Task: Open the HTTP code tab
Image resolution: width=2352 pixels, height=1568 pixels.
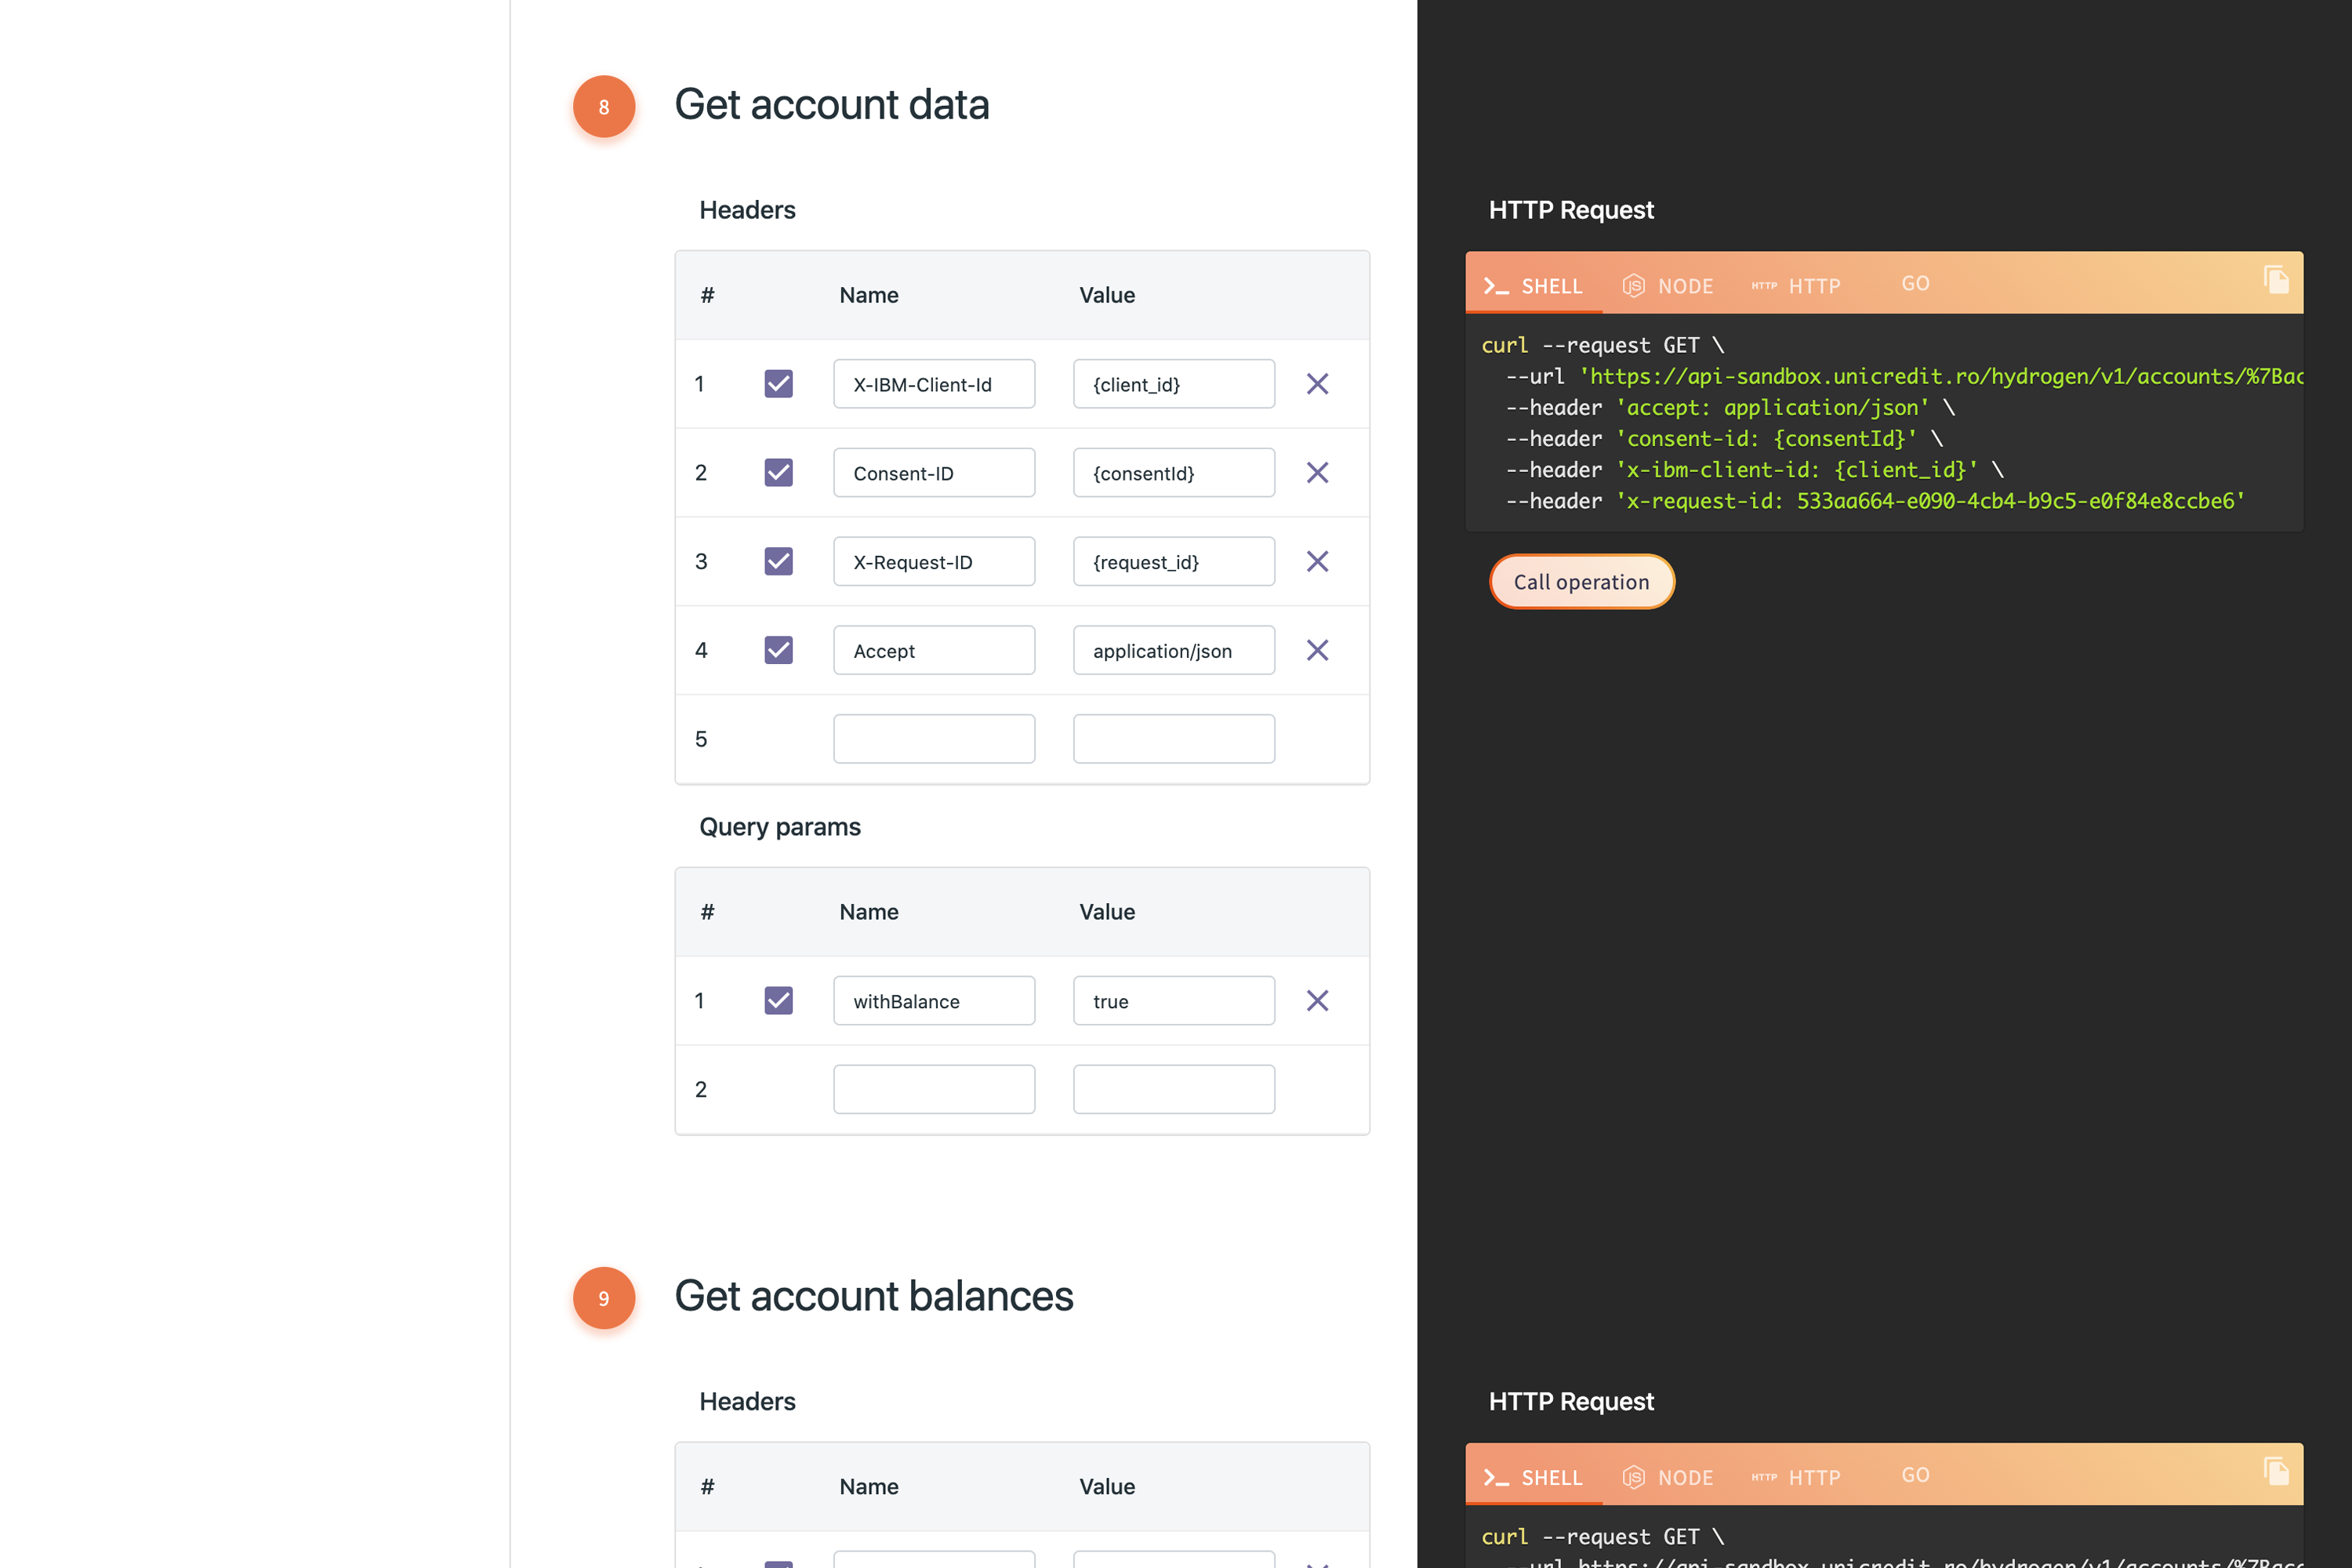Action: point(1796,286)
